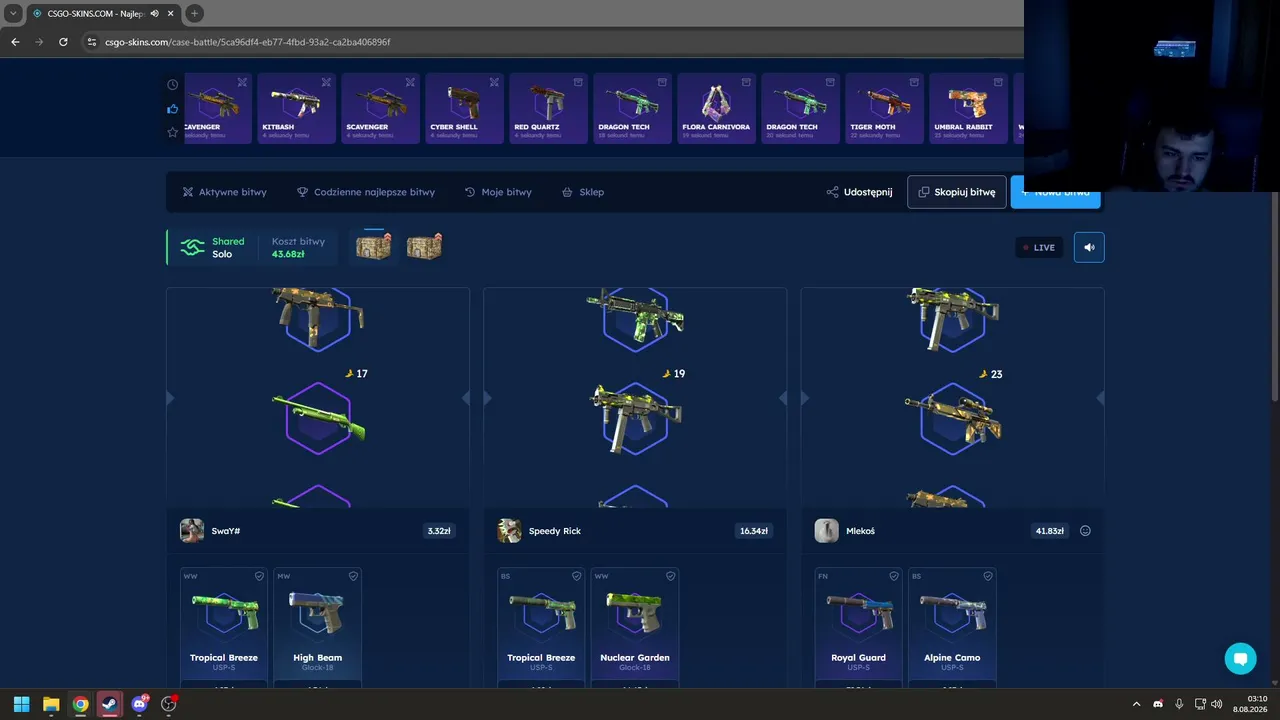This screenshot has width=1280, height=720.
Task: Select the second case in the battle
Action: (x=424, y=246)
